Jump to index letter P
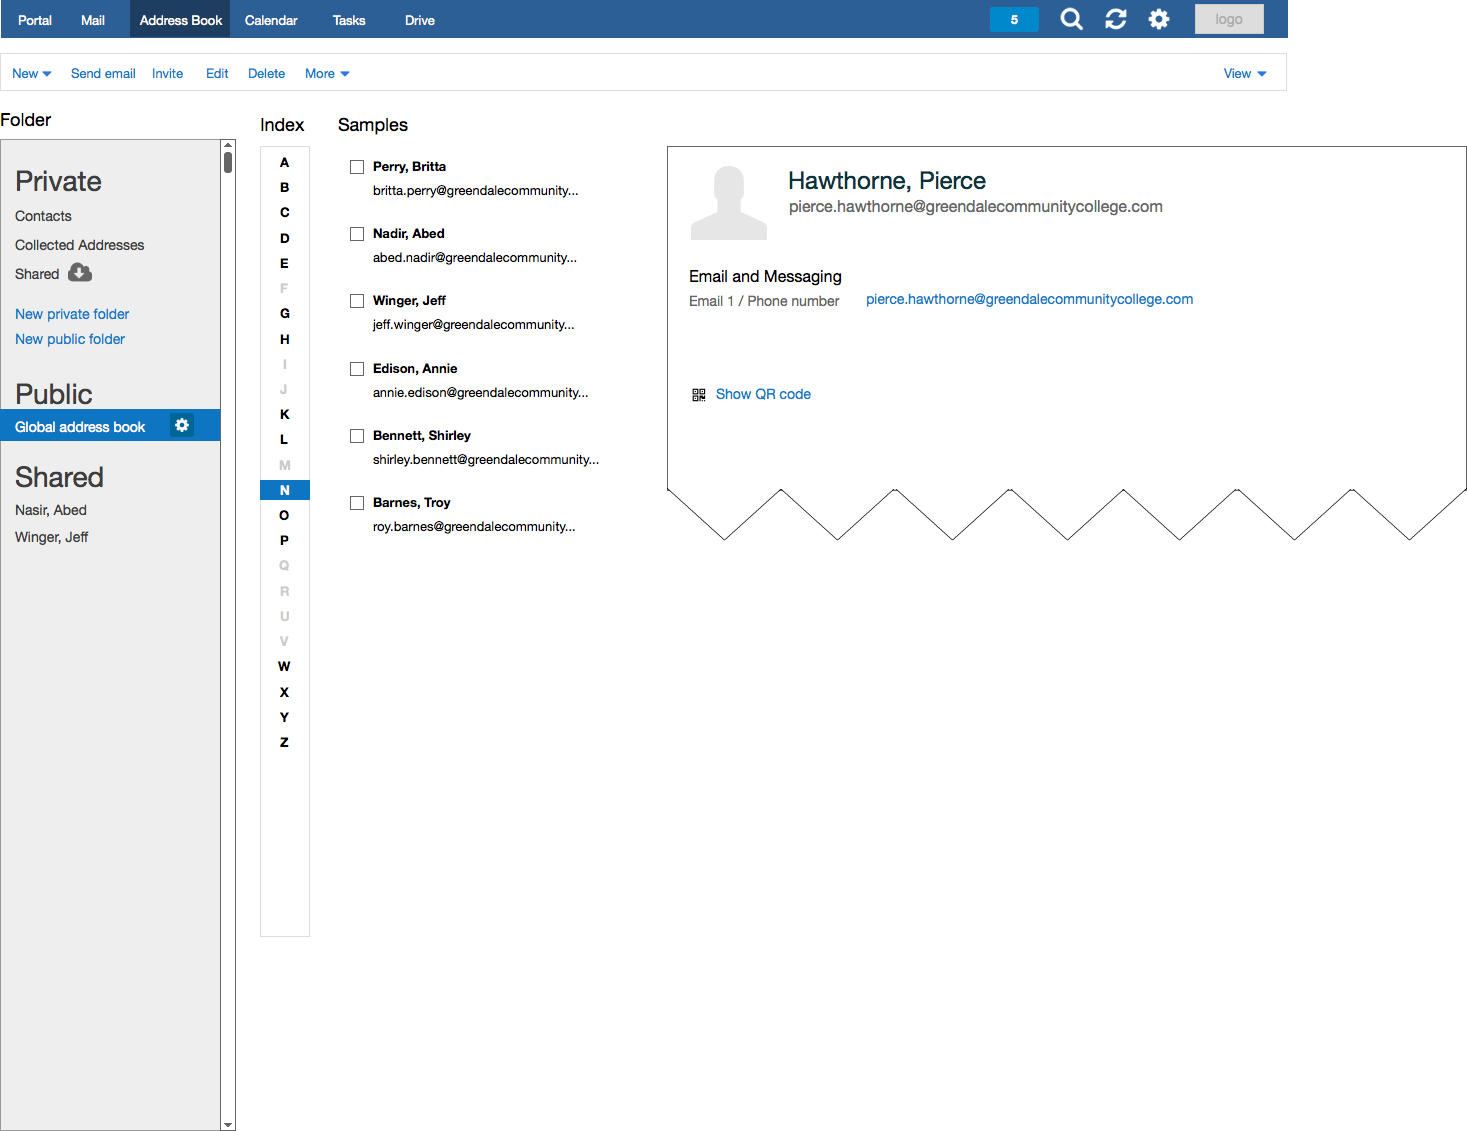 coord(284,540)
